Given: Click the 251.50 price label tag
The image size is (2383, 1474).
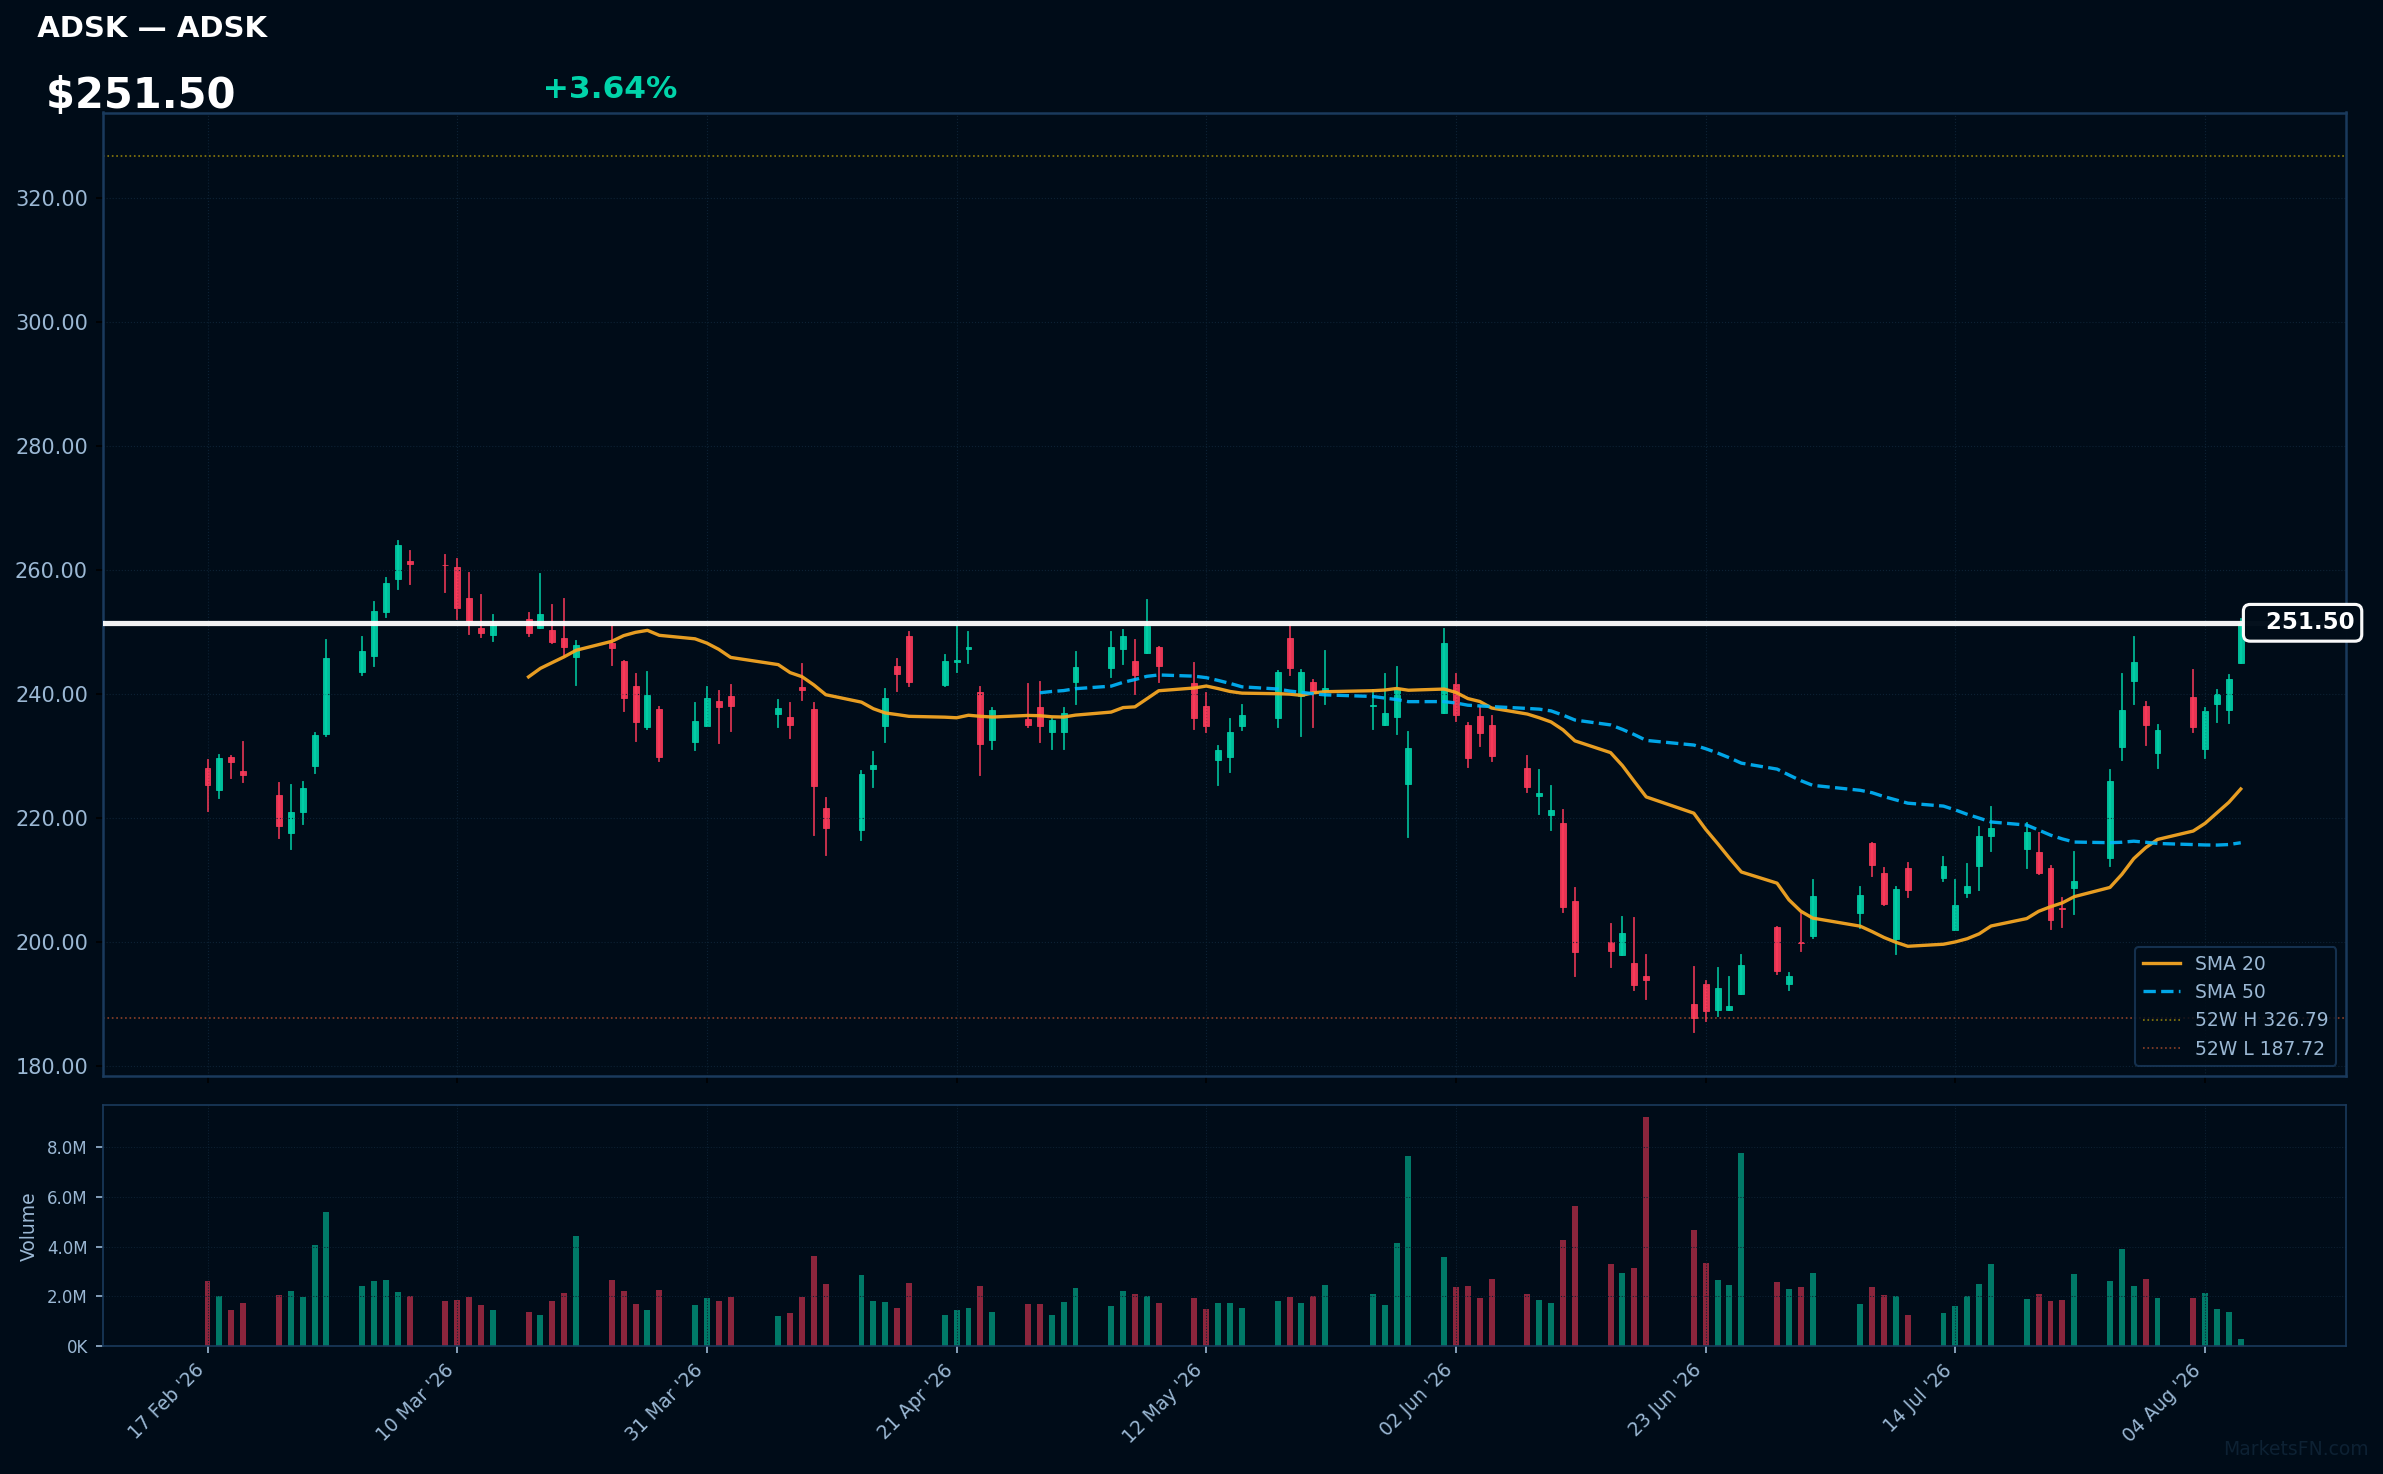Looking at the screenshot, I should pyautogui.click(x=2302, y=622).
